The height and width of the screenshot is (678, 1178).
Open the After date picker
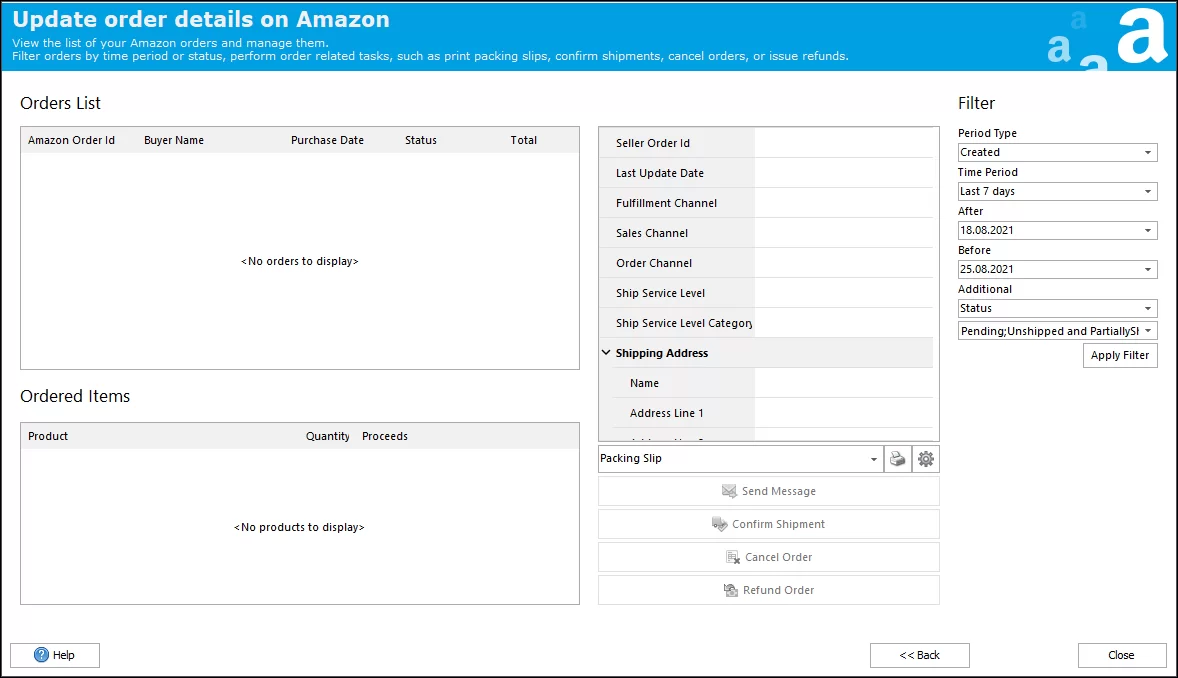[1147, 231]
